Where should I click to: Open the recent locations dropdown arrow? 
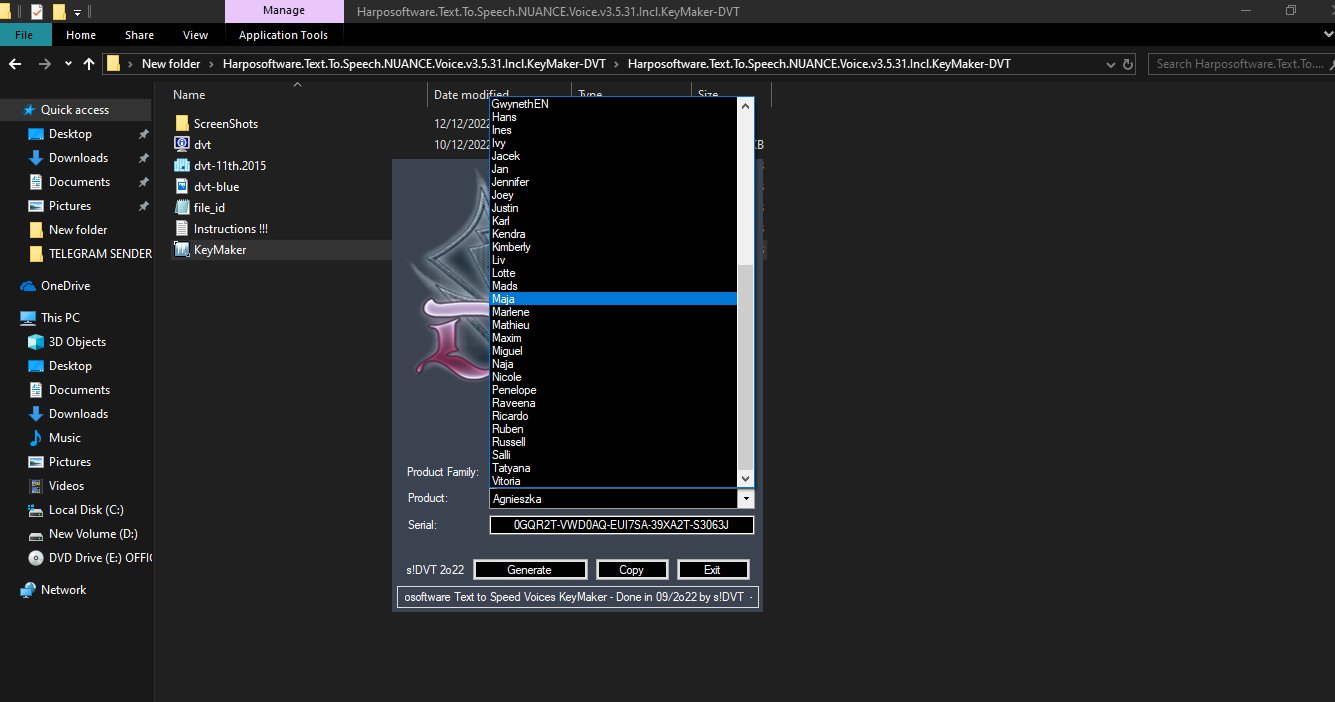pos(69,64)
